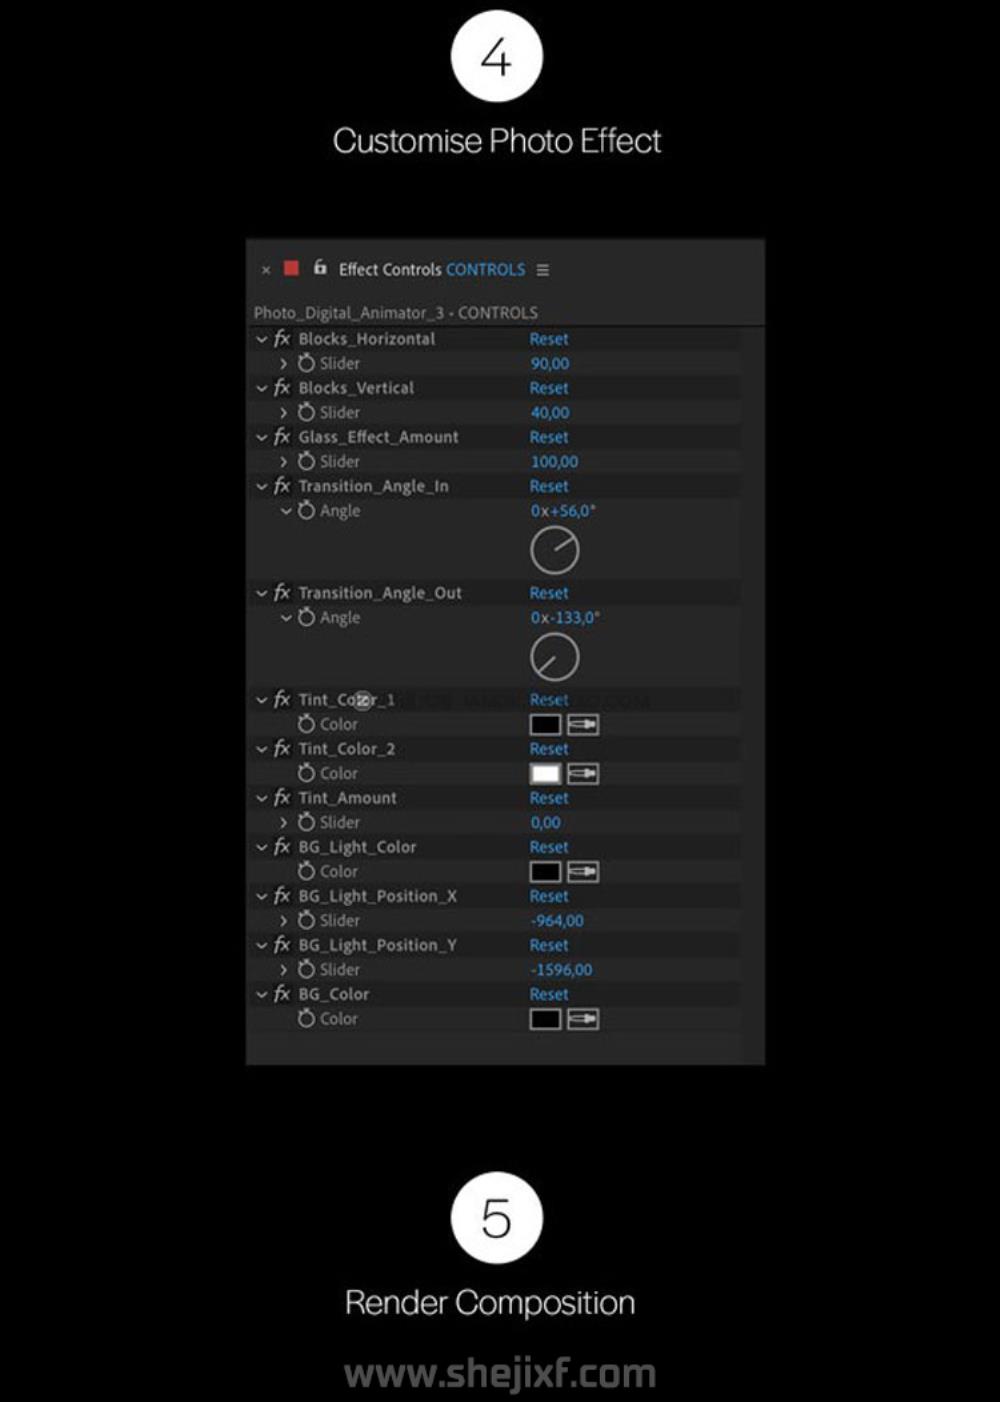The width and height of the screenshot is (1000, 1402).
Task: Disable the fx for Tint_Amount effect
Action: point(282,798)
